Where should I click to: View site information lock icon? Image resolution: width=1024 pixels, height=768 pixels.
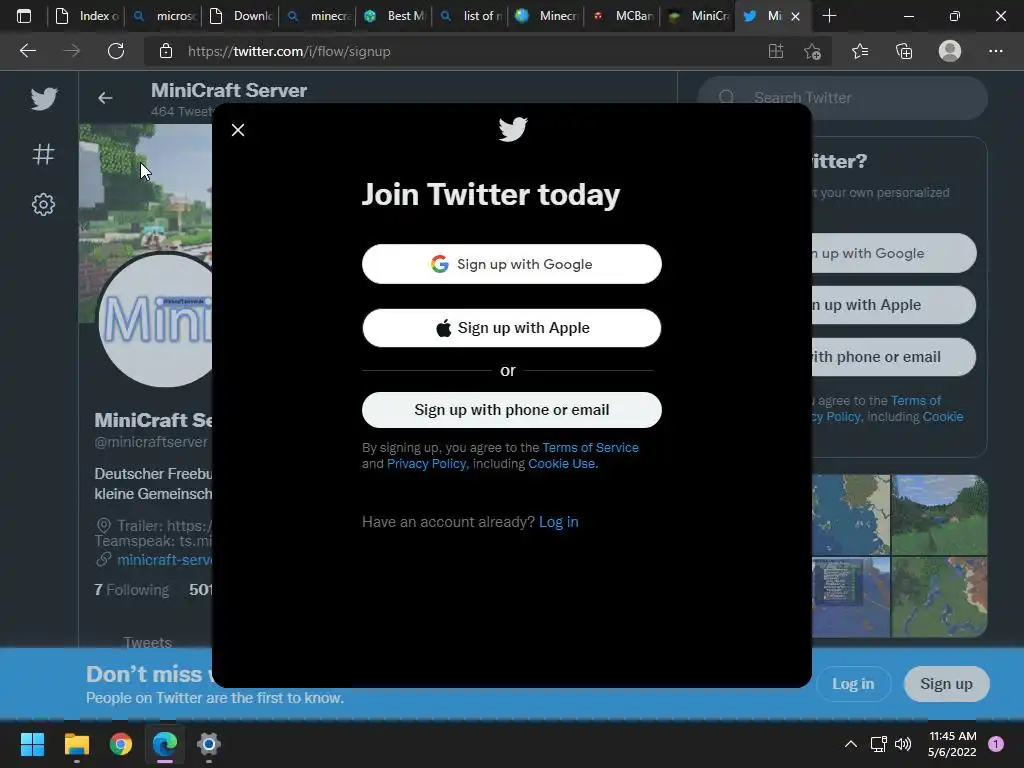pyautogui.click(x=166, y=51)
